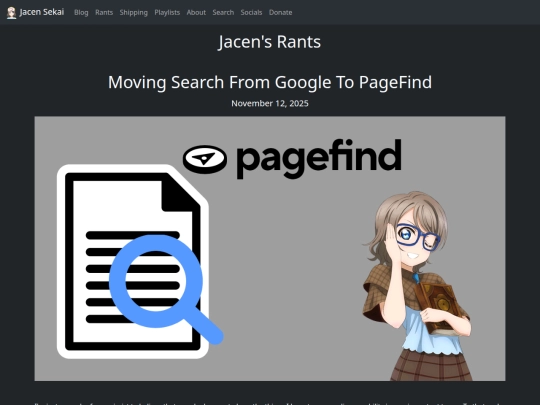This screenshot has width=540, height=405.
Task: Click the pagefind banner image
Action: [270, 249]
